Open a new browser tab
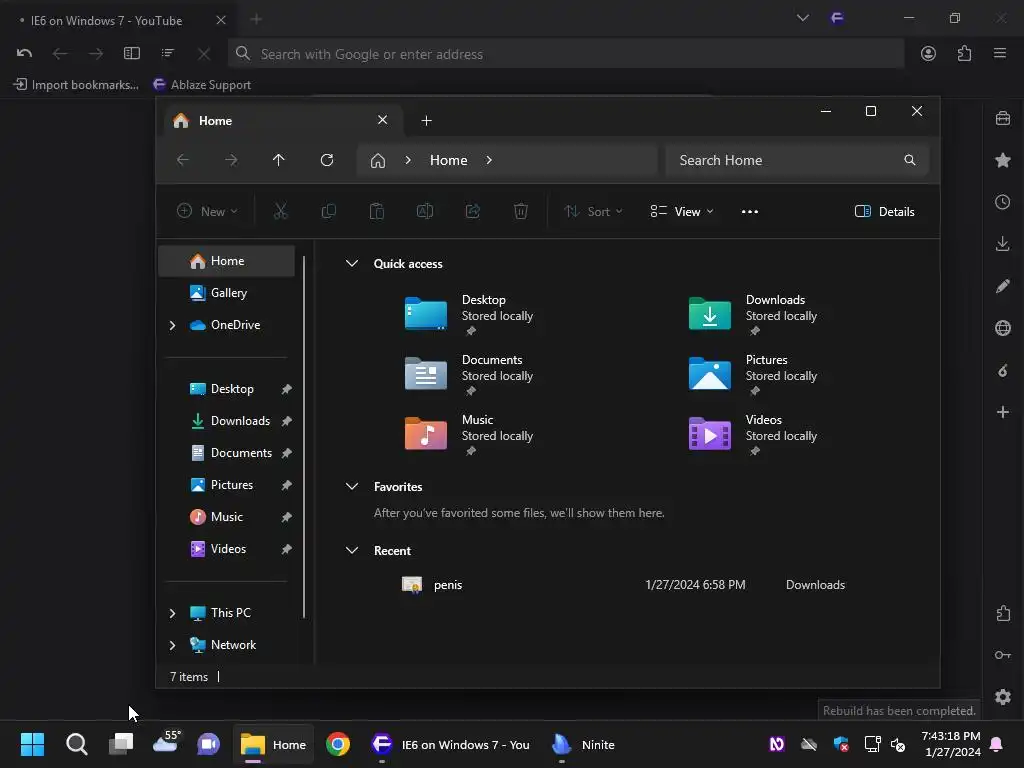 click(256, 20)
